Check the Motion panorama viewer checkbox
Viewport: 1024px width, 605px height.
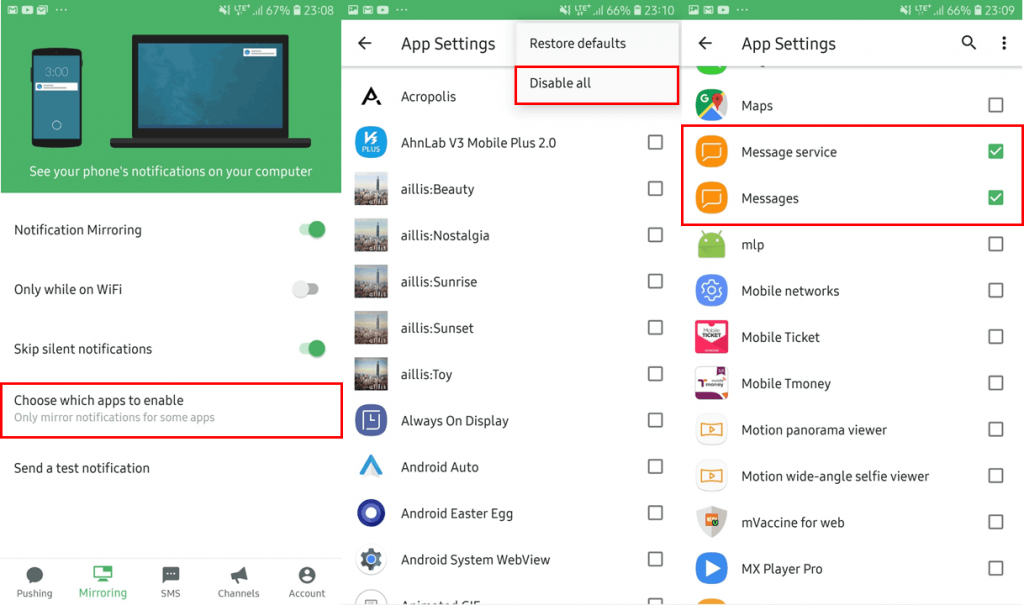pyautogui.click(x=995, y=430)
